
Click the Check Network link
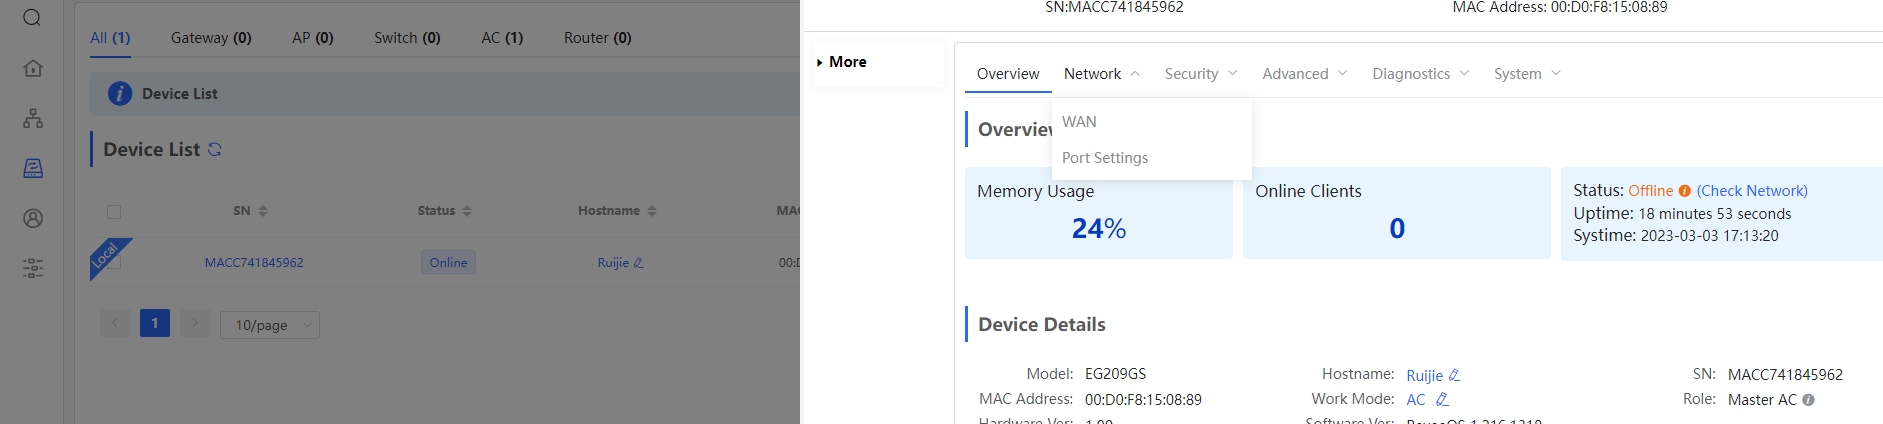click(x=1752, y=191)
